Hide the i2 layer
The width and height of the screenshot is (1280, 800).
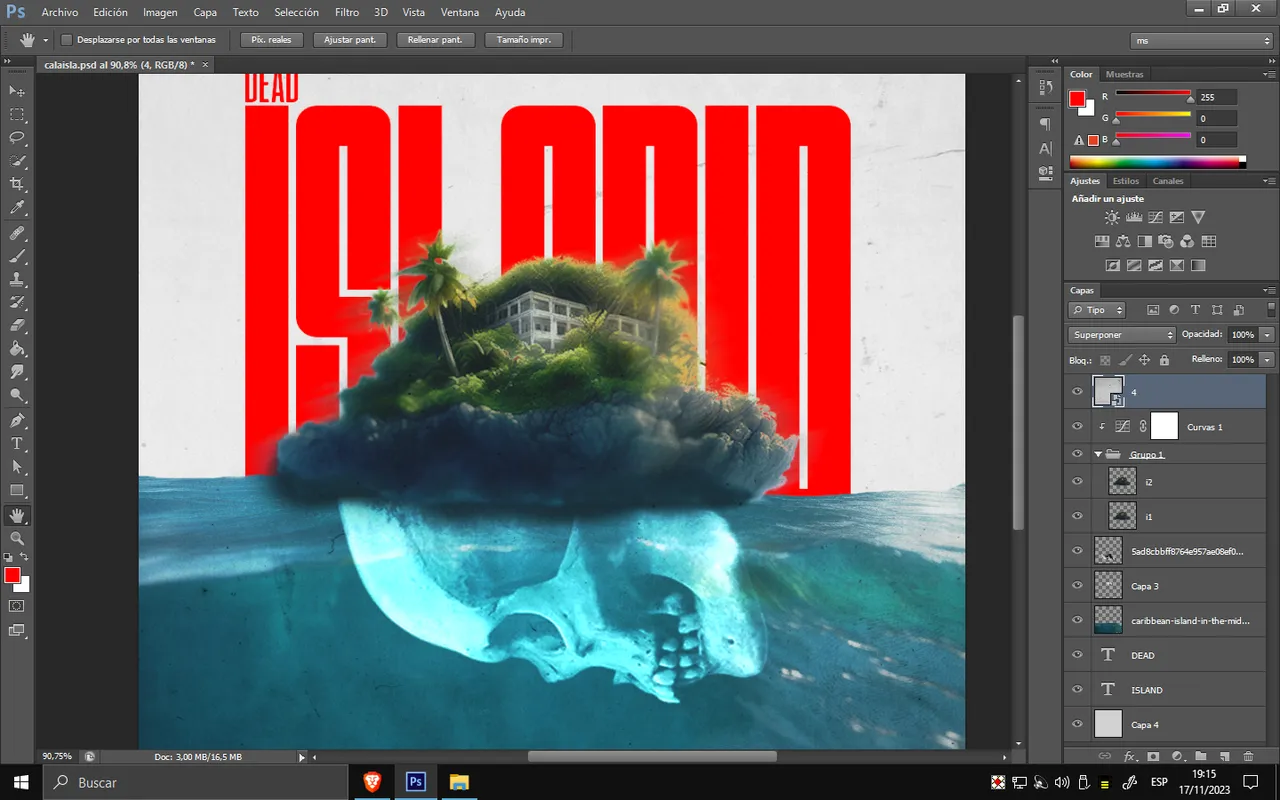pyautogui.click(x=1077, y=482)
